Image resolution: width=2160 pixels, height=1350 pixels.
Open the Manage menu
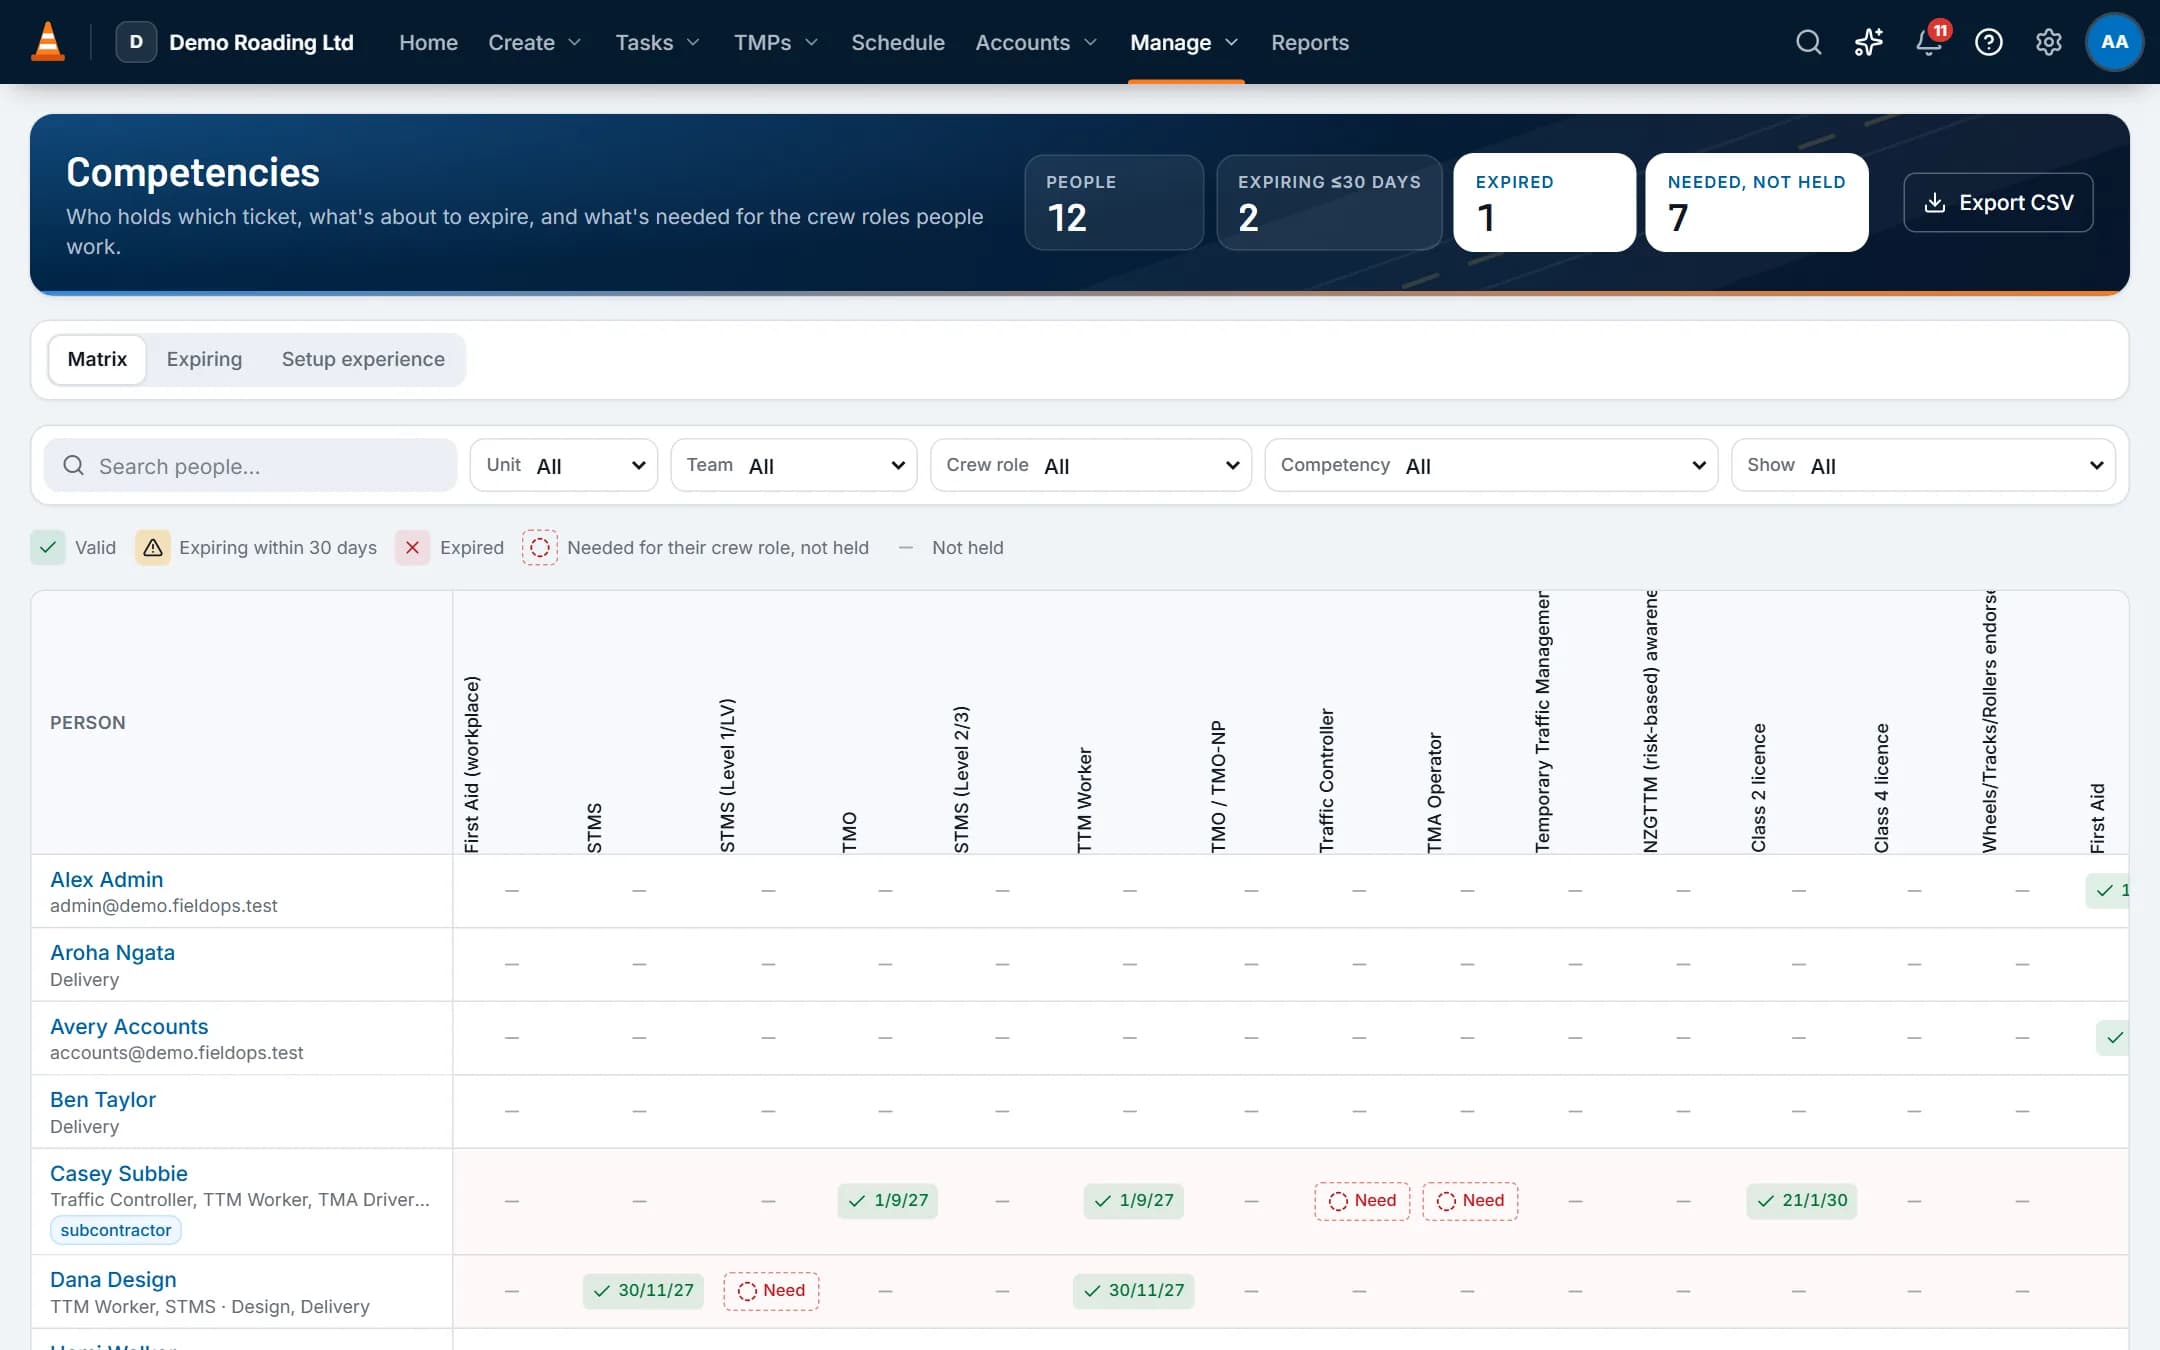(x=1185, y=42)
